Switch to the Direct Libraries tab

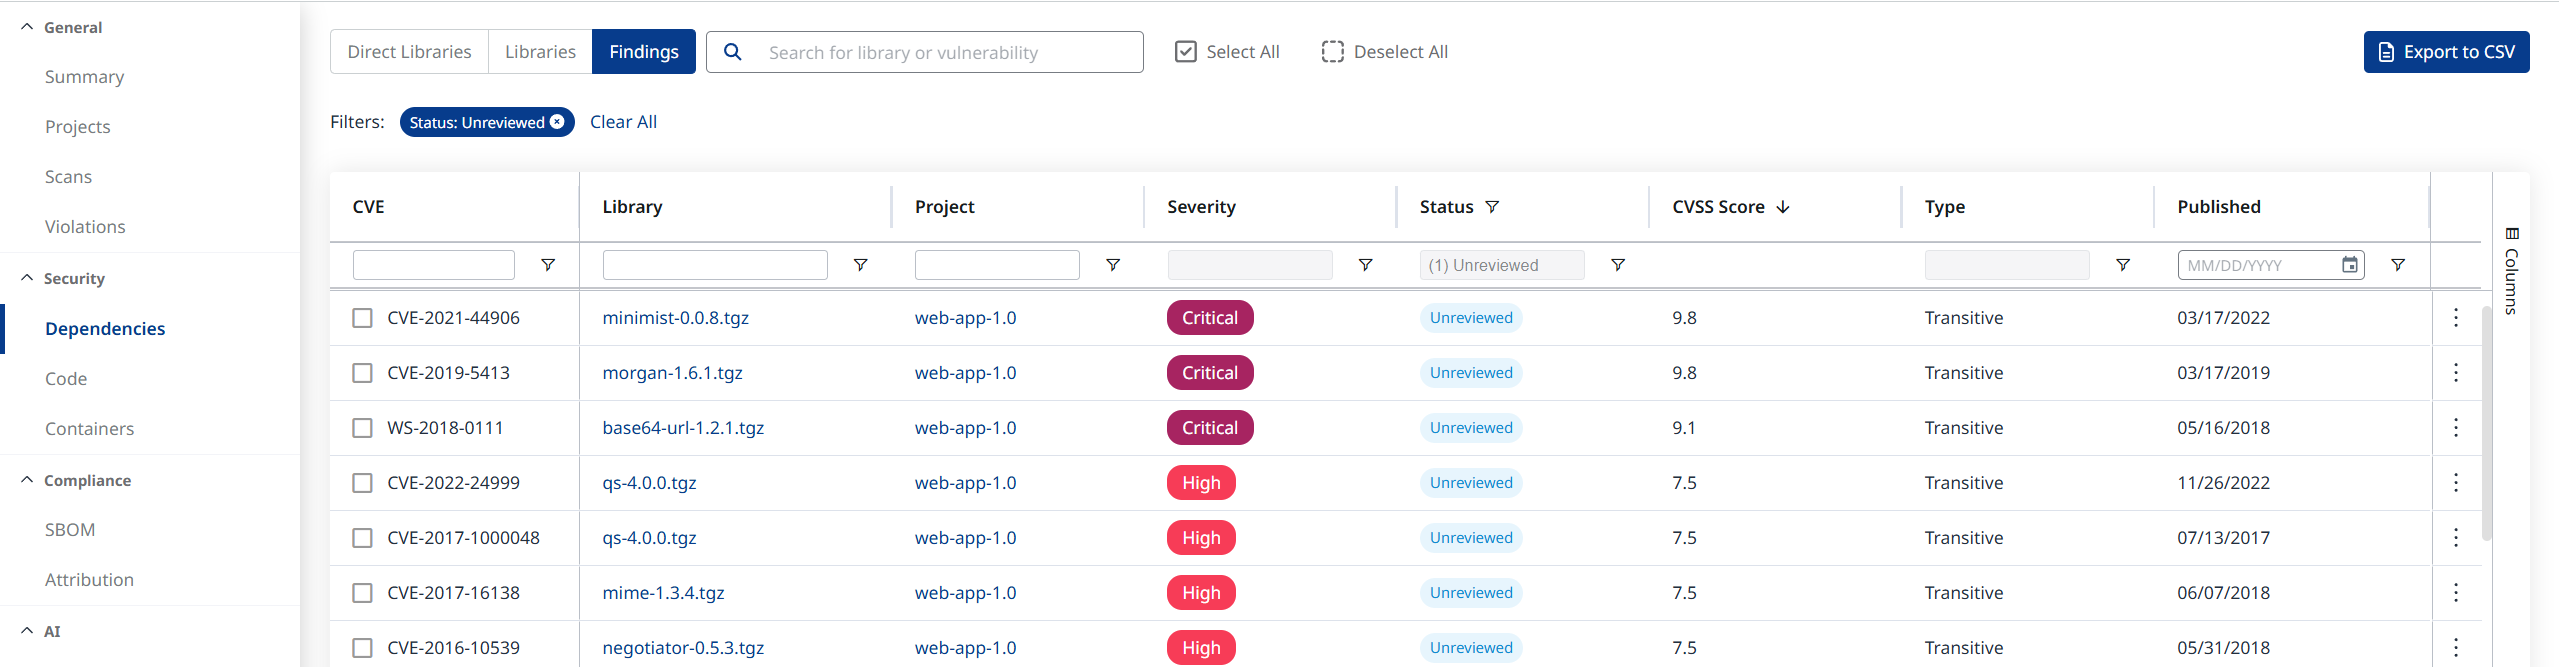click(x=409, y=52)
